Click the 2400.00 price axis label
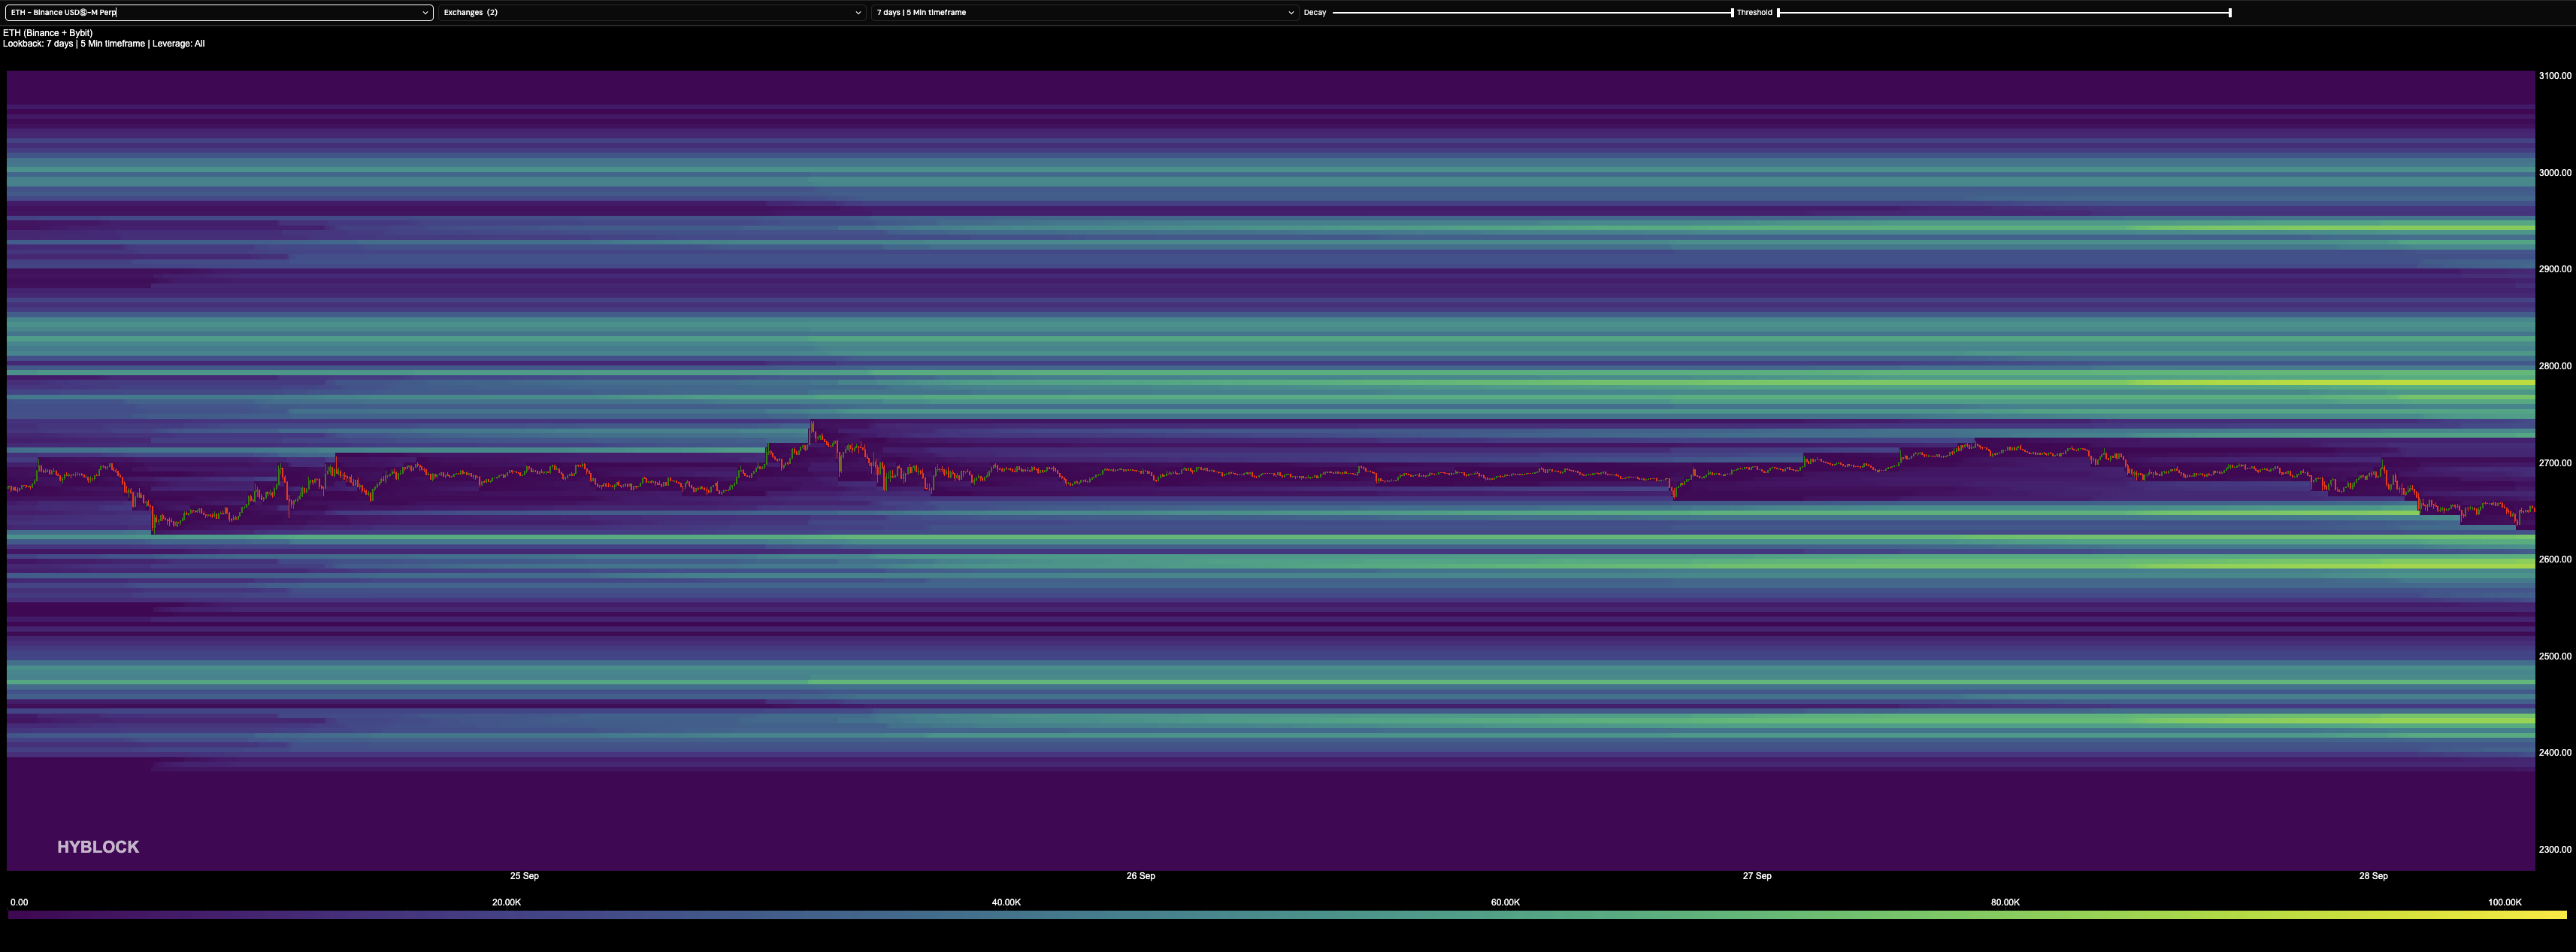 point(2554,752)
